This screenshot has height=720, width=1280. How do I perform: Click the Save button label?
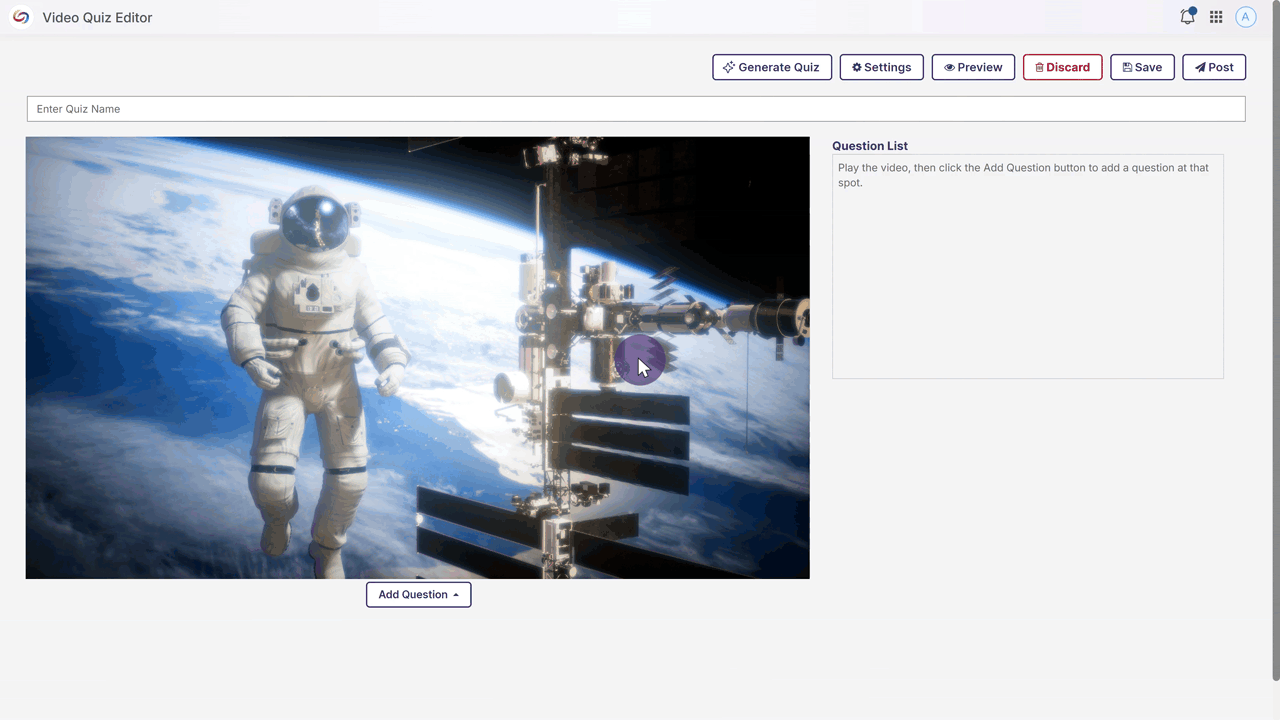[1148, 67]
